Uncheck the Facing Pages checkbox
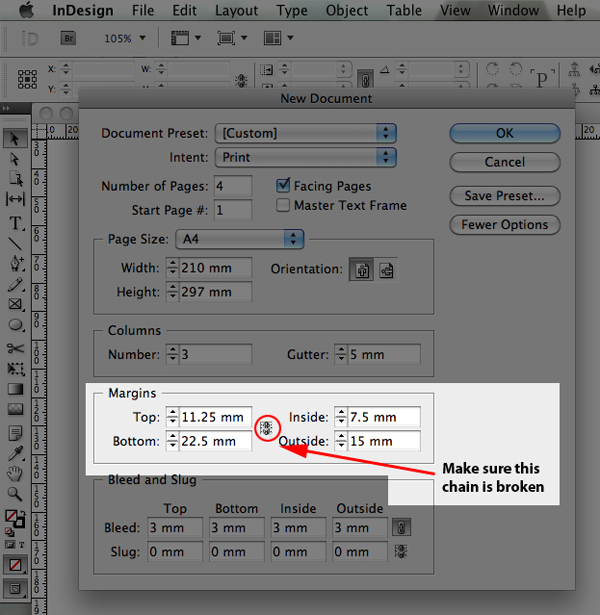 click(x=283, y=185)
